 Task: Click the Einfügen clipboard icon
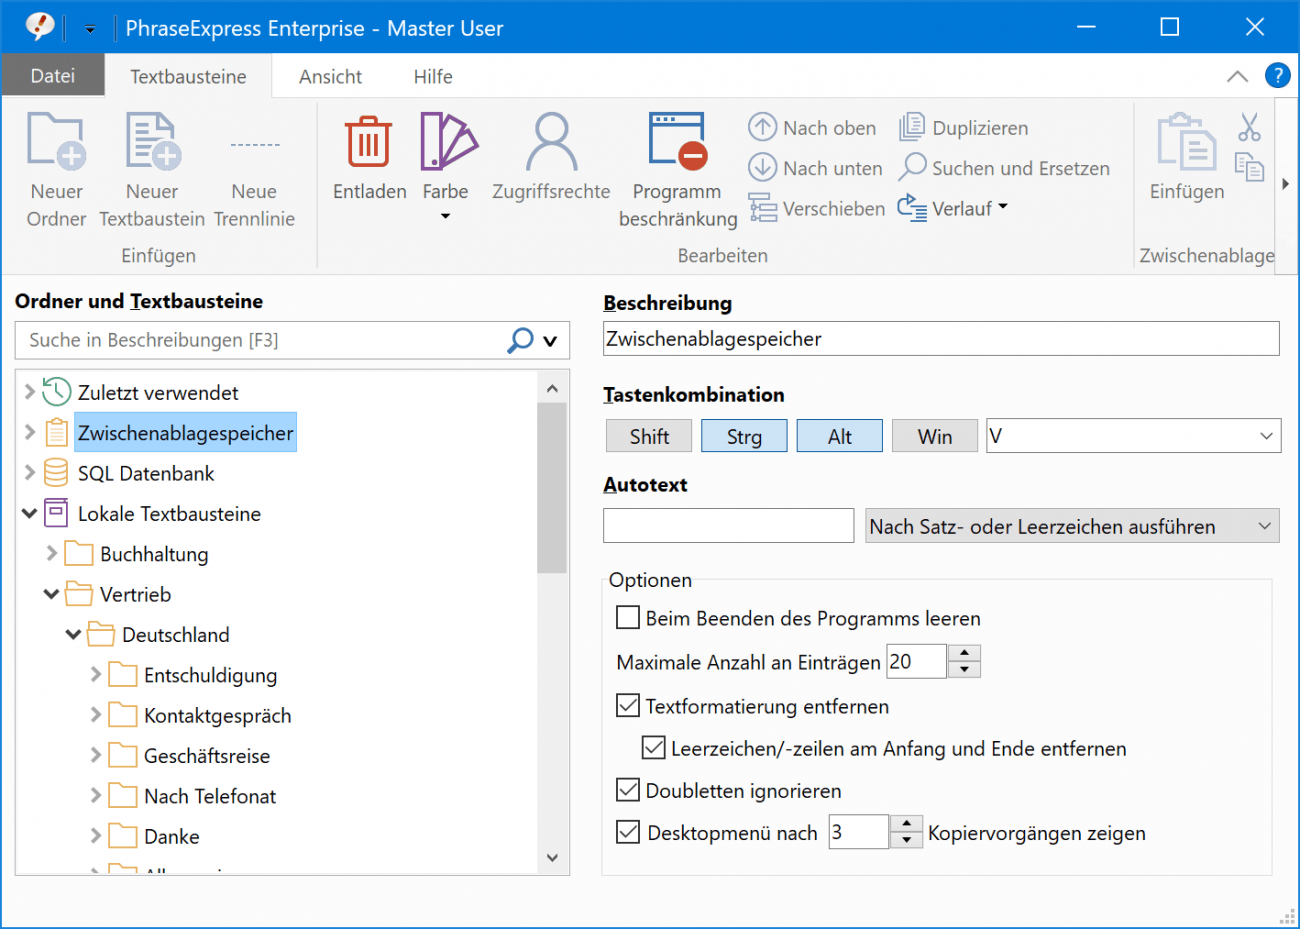coord(1187,141)
